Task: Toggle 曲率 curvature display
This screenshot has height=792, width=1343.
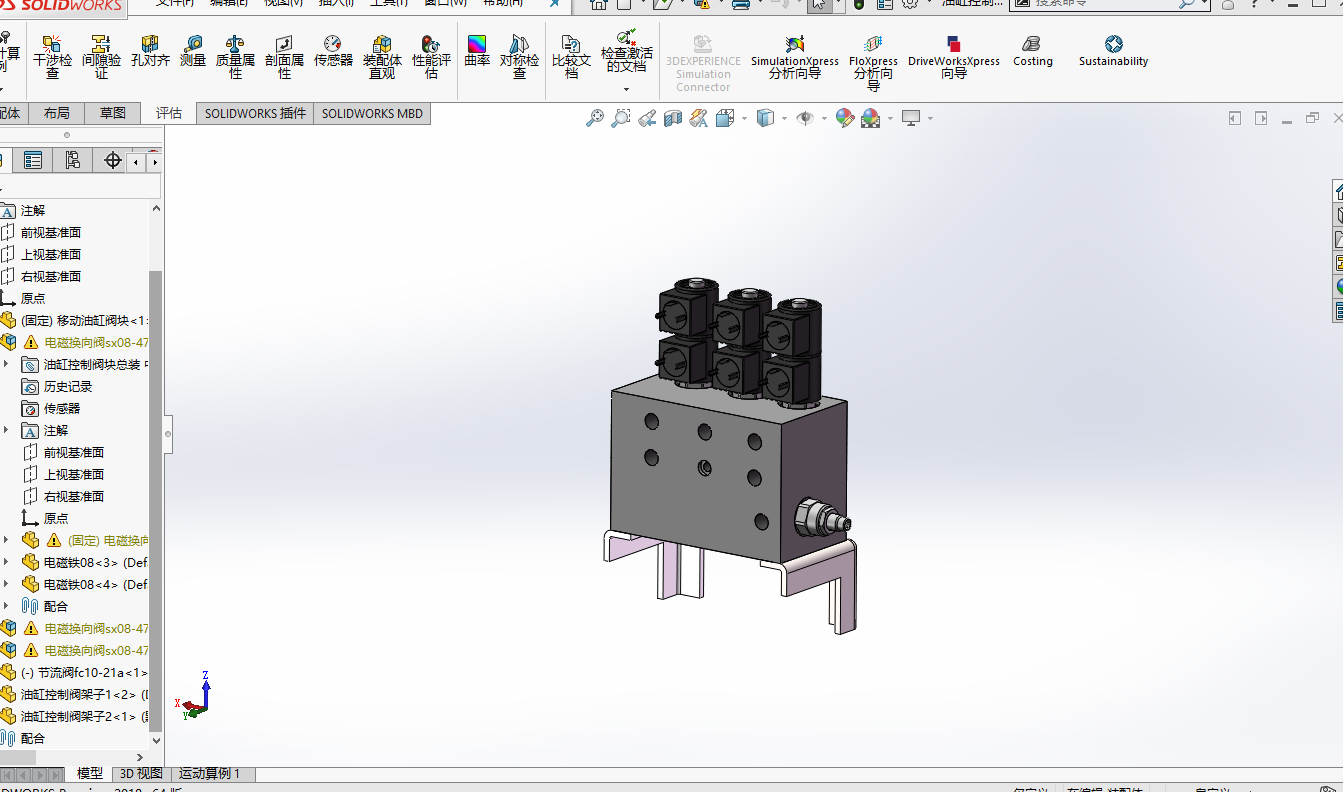Action: (x=477, y=52)
